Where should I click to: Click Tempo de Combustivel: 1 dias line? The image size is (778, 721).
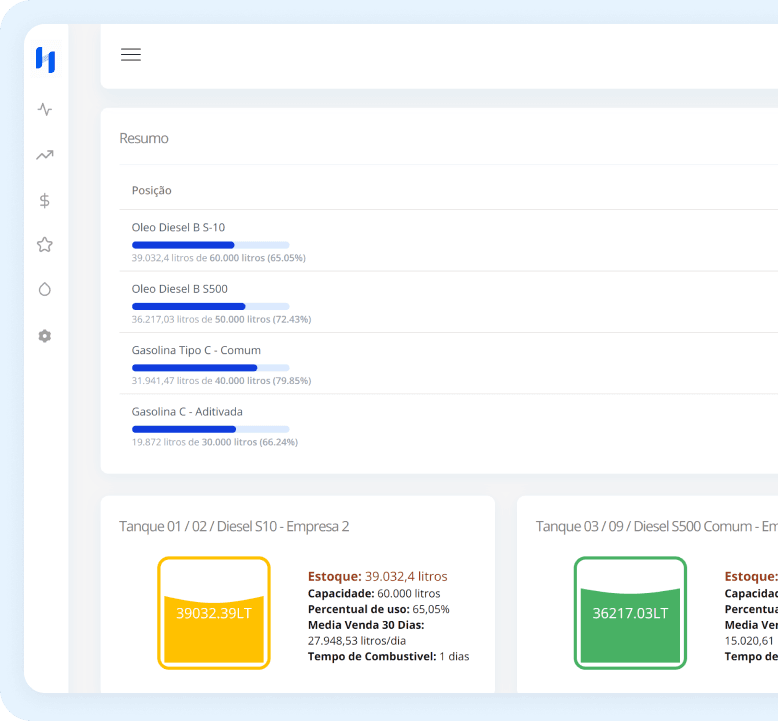(x=389, y=657)
